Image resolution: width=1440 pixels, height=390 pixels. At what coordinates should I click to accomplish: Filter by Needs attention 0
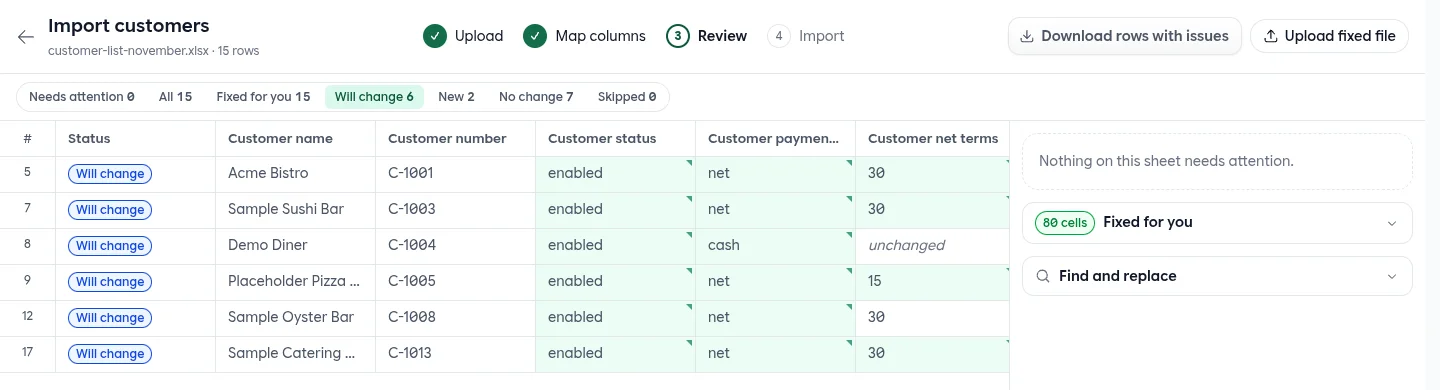(82, 97)
